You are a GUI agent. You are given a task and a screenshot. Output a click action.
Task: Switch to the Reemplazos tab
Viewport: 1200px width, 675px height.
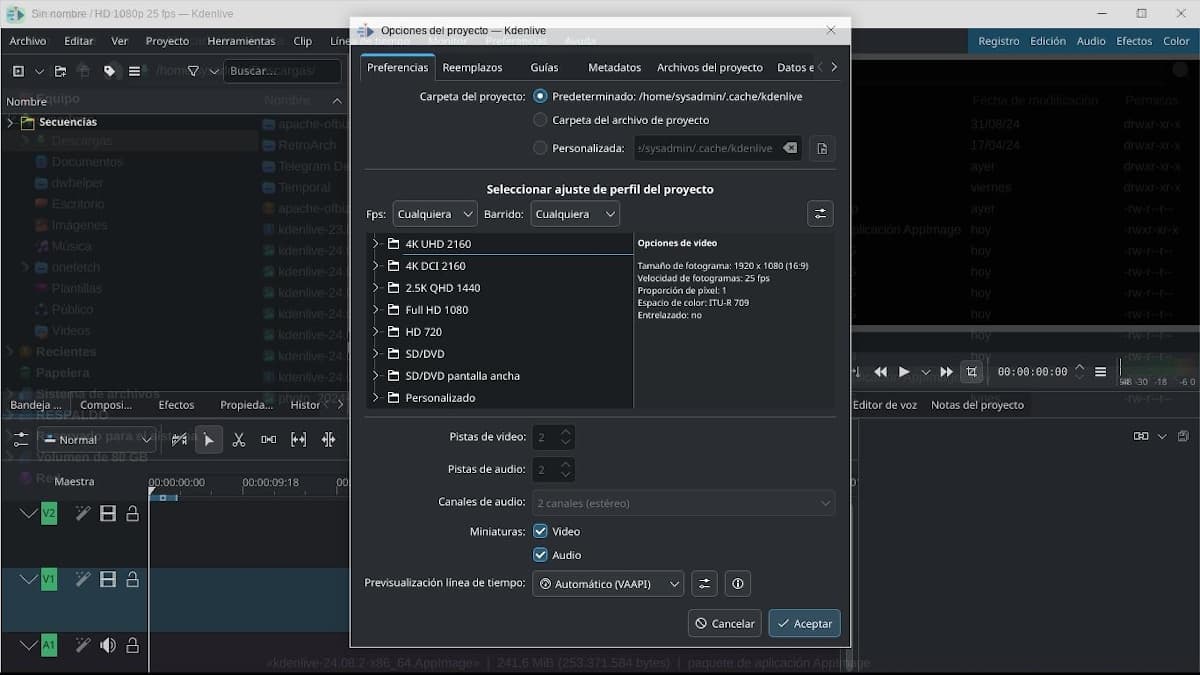coord(472,67)
